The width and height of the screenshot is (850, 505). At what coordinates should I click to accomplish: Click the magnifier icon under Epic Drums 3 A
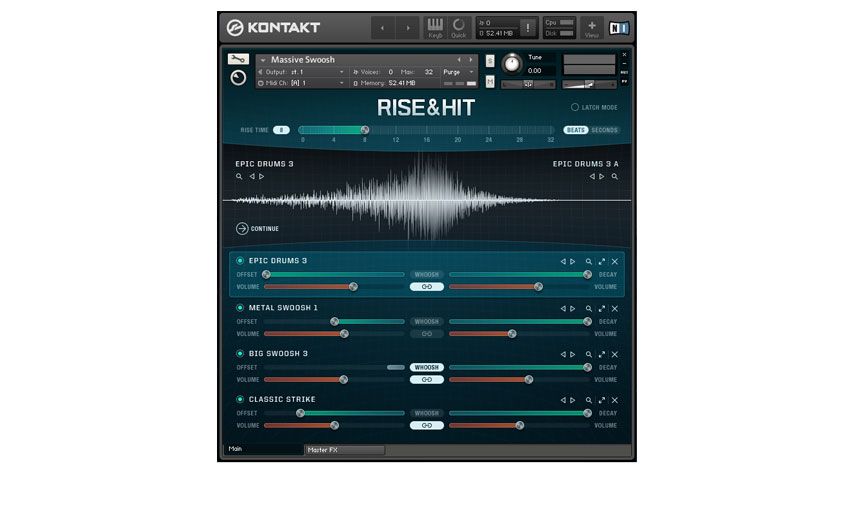point(615,176)
